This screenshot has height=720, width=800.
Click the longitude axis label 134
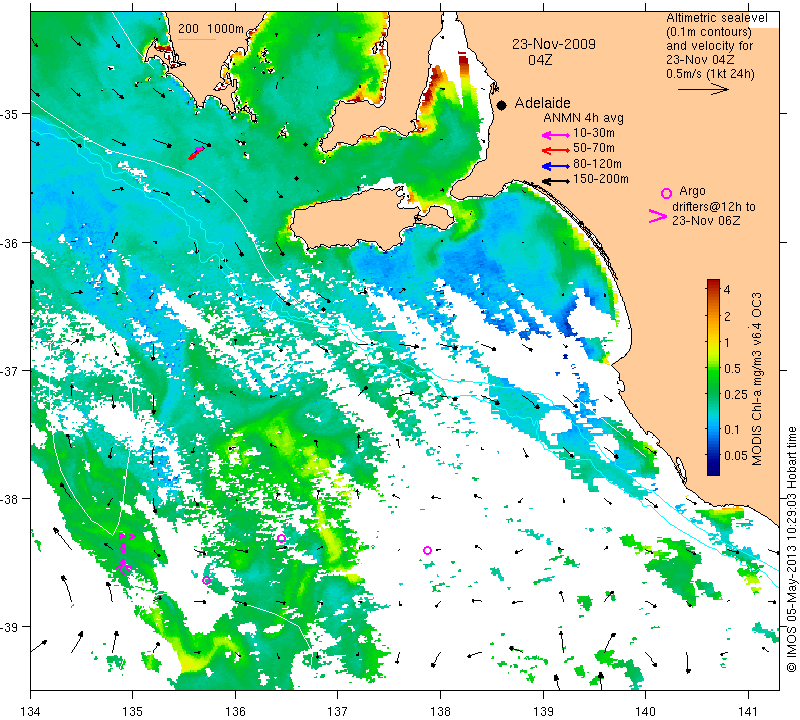coord(31,710)
